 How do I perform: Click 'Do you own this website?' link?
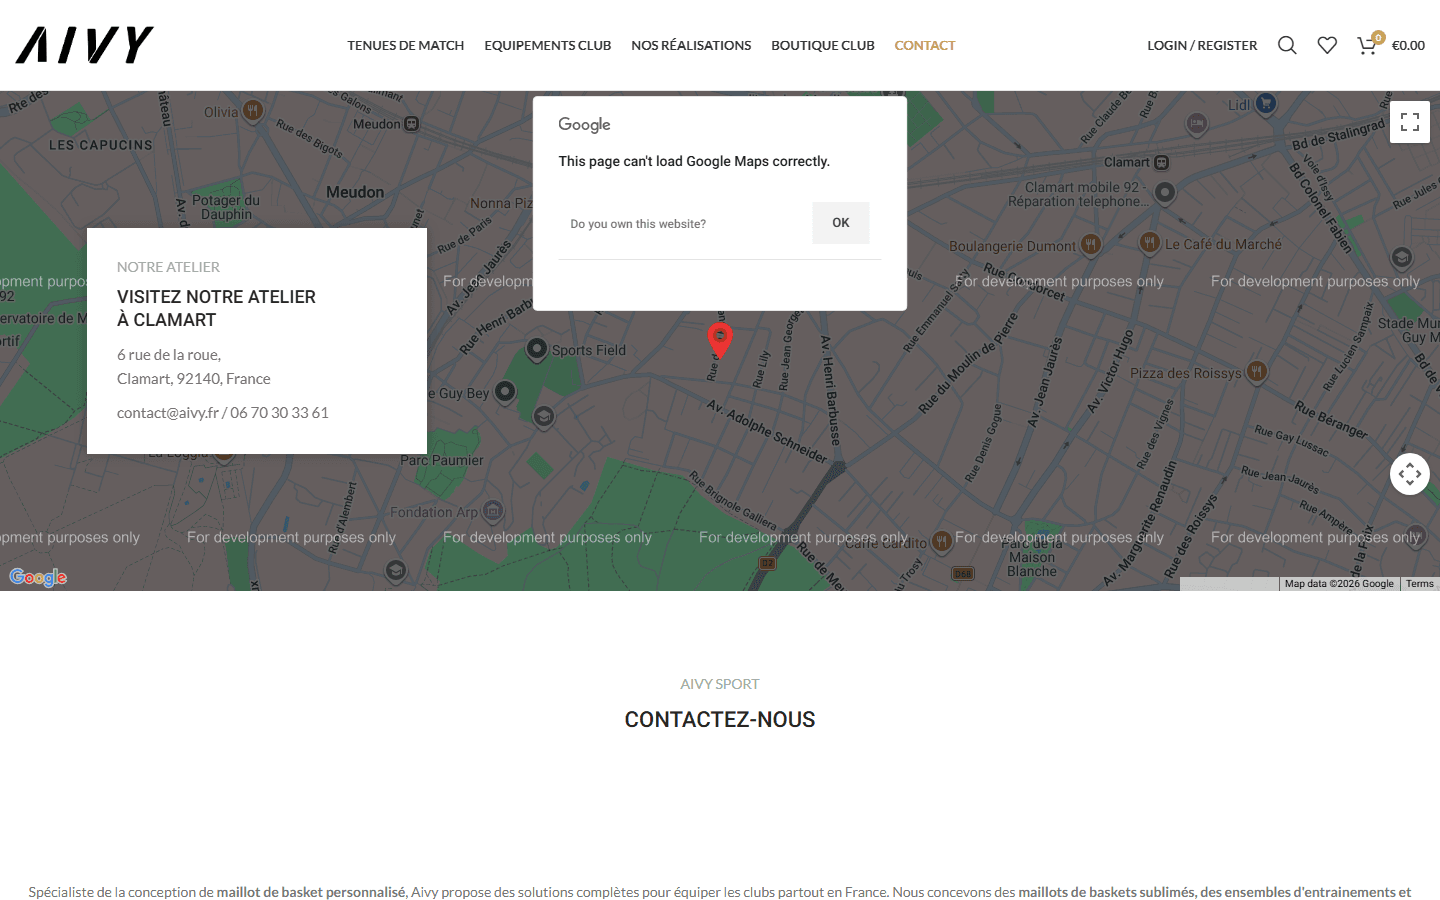coord(638,224)
